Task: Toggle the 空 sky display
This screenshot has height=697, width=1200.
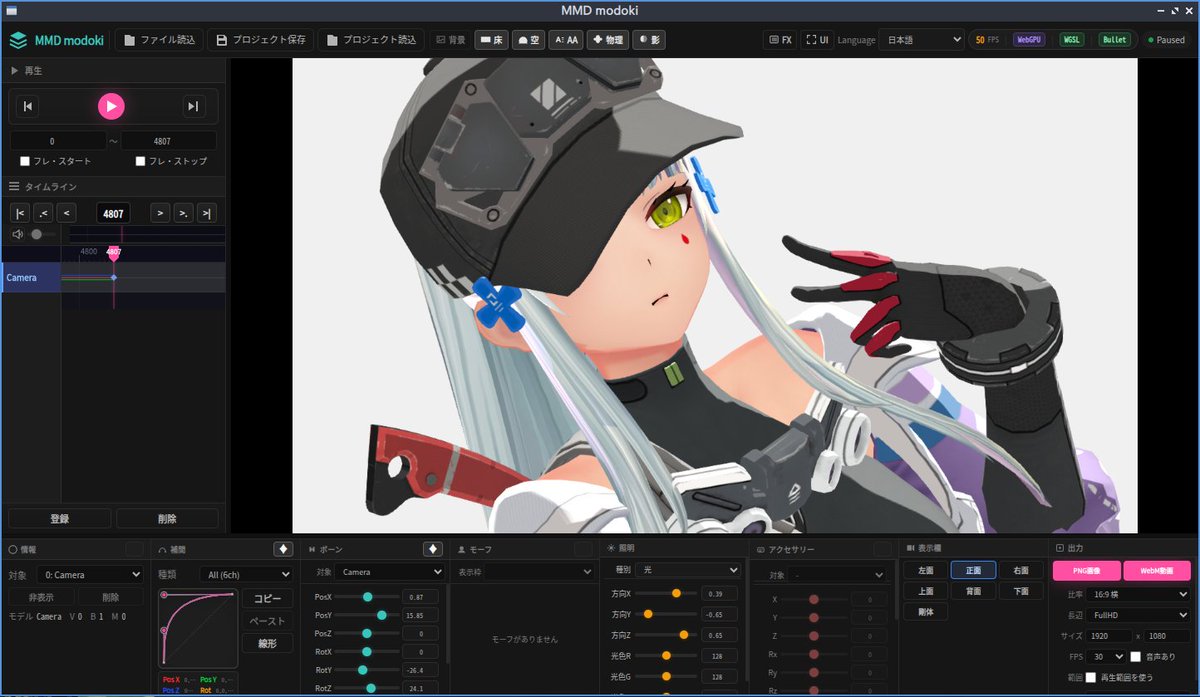Action: 529,40
